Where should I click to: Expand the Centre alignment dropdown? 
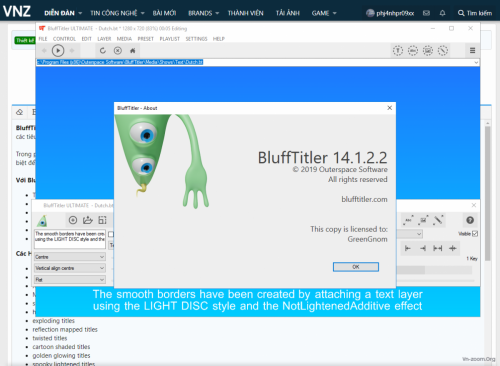point(70,257)
